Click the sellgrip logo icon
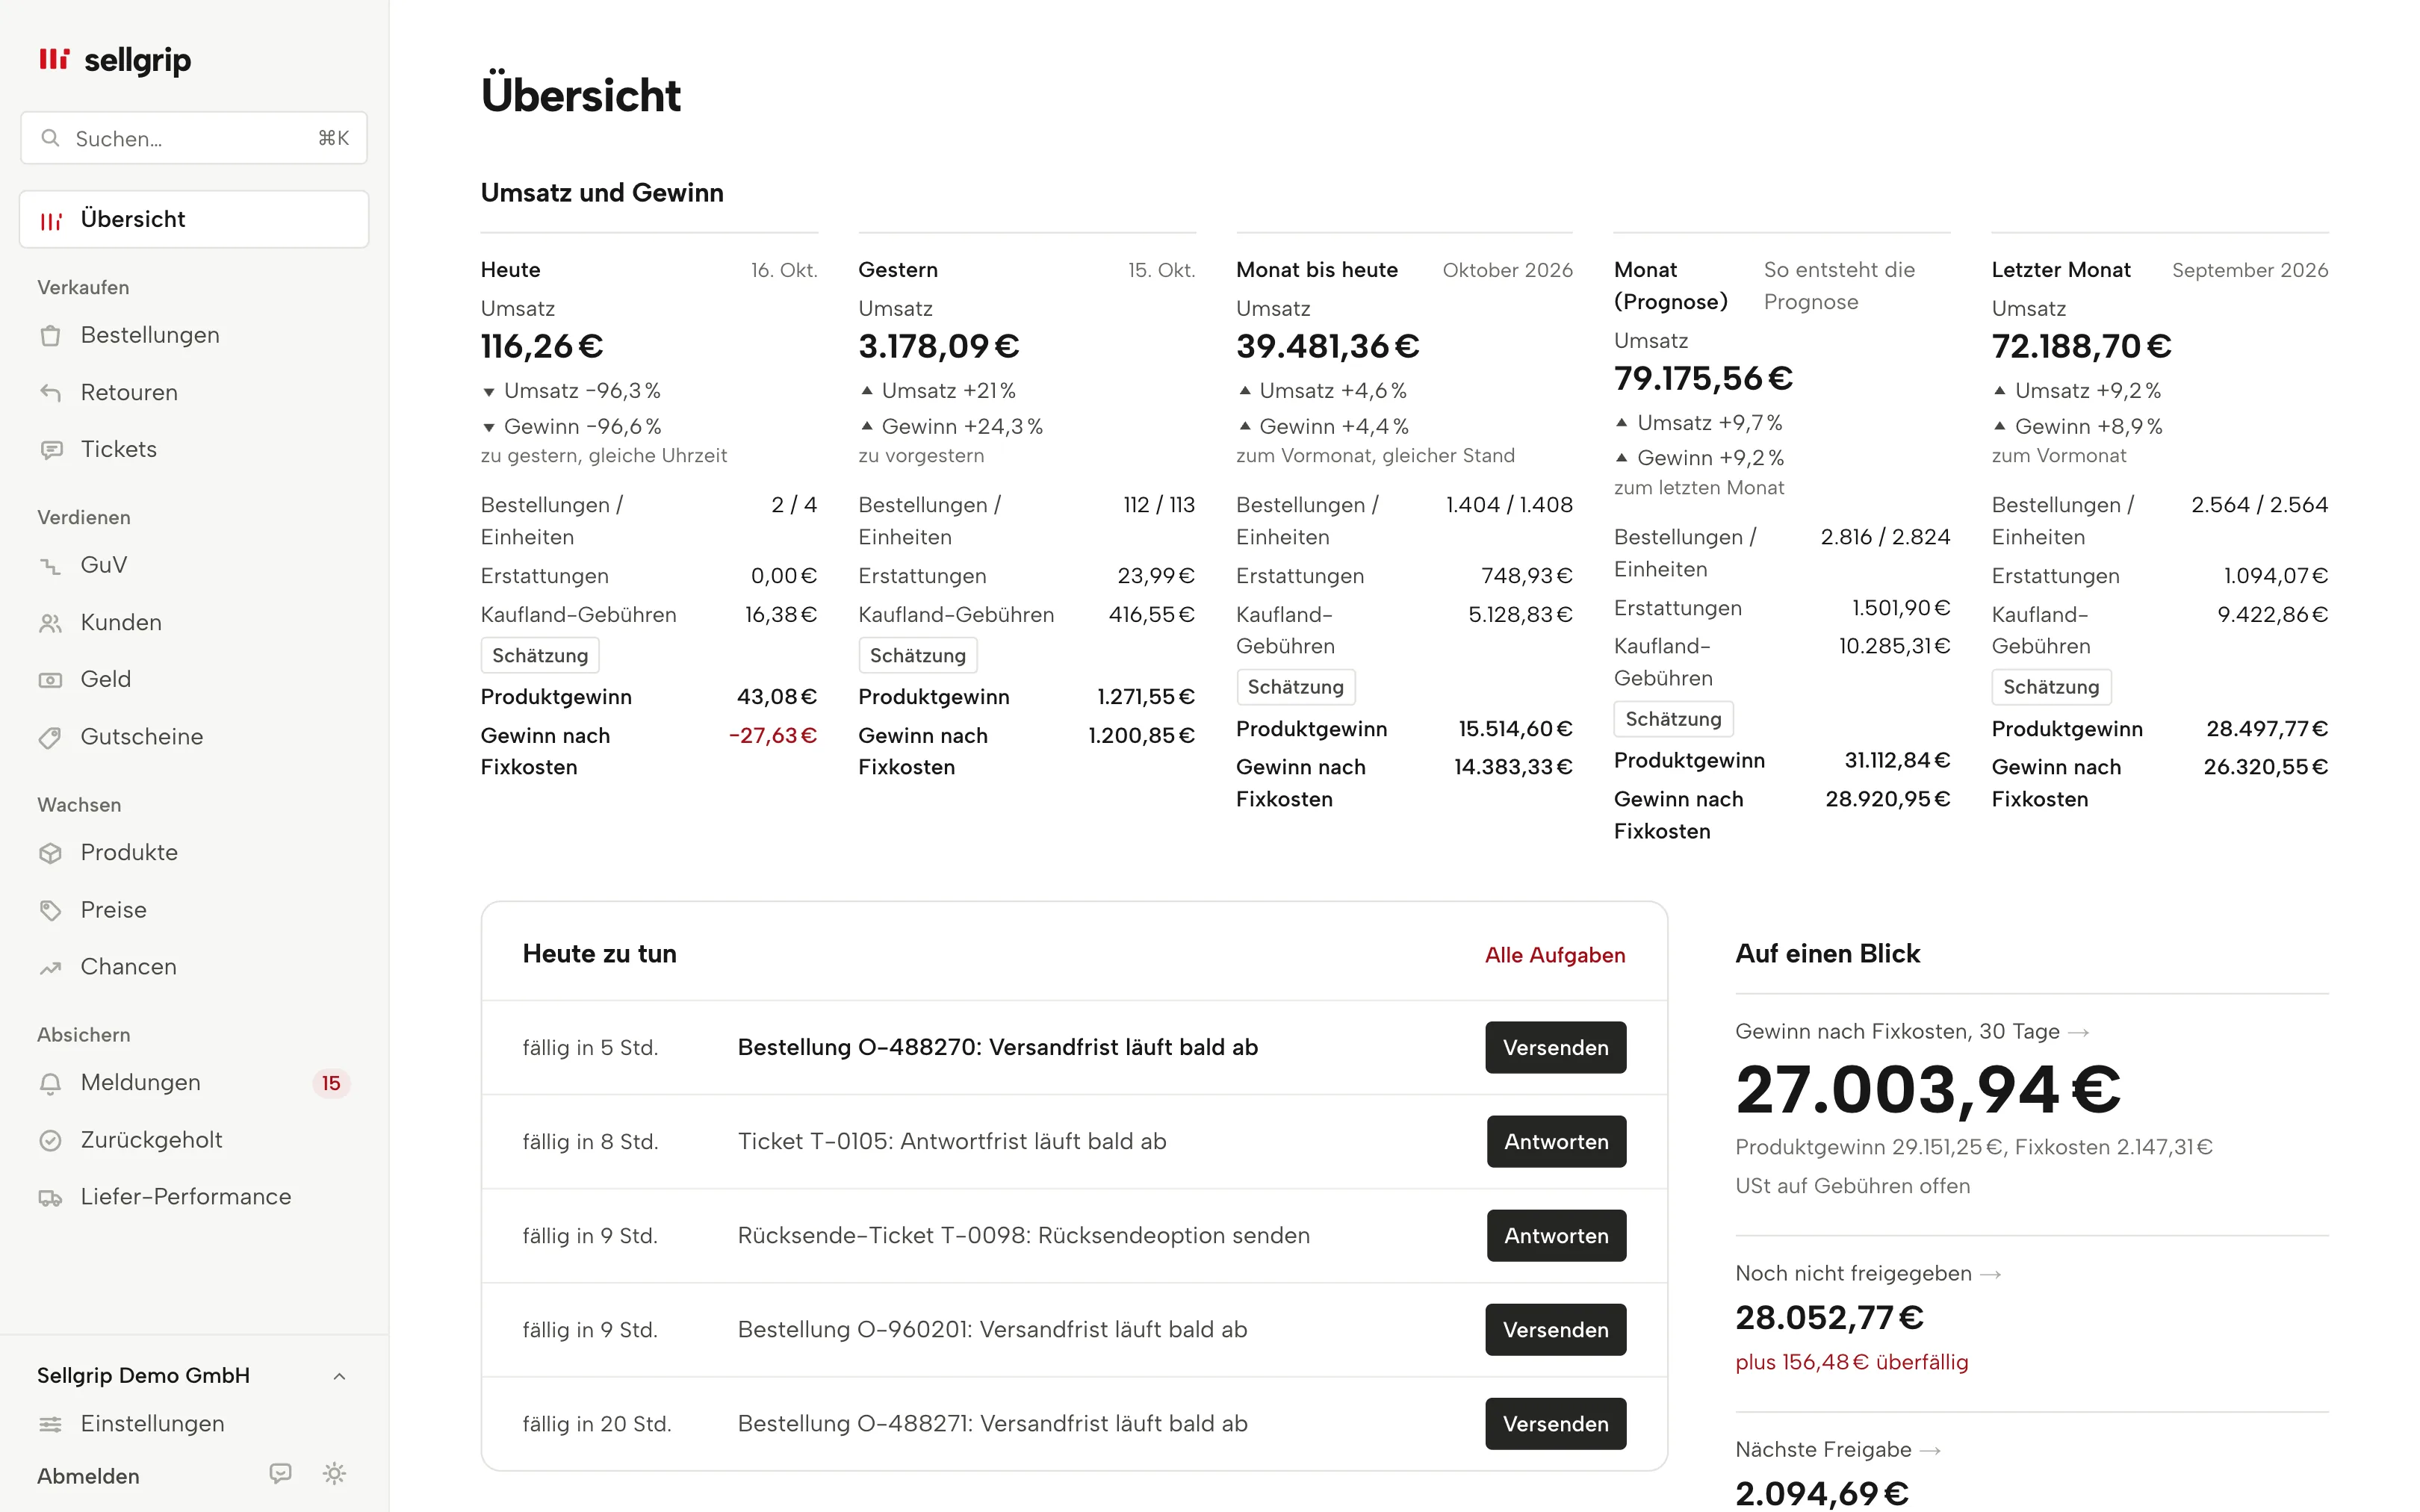Screen dimensions: 2420x1512 54,59
